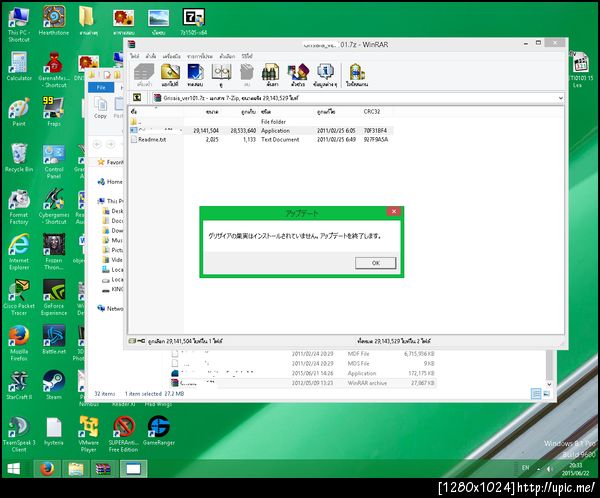Open the Paint desktop shortcut
Image resolution: width=600 pixels, height=498 pixels.
pos(19,112)
